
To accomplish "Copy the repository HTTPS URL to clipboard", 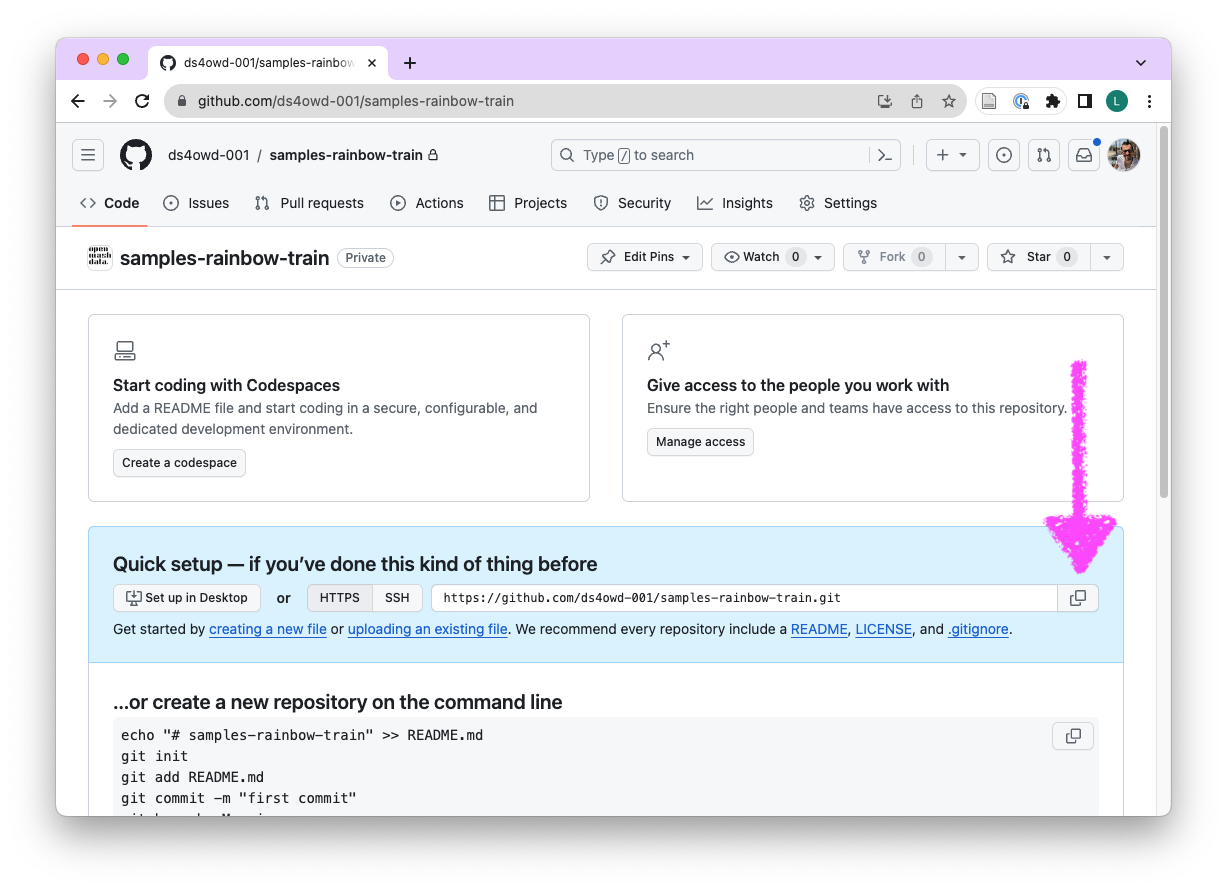I will 1077,598.
